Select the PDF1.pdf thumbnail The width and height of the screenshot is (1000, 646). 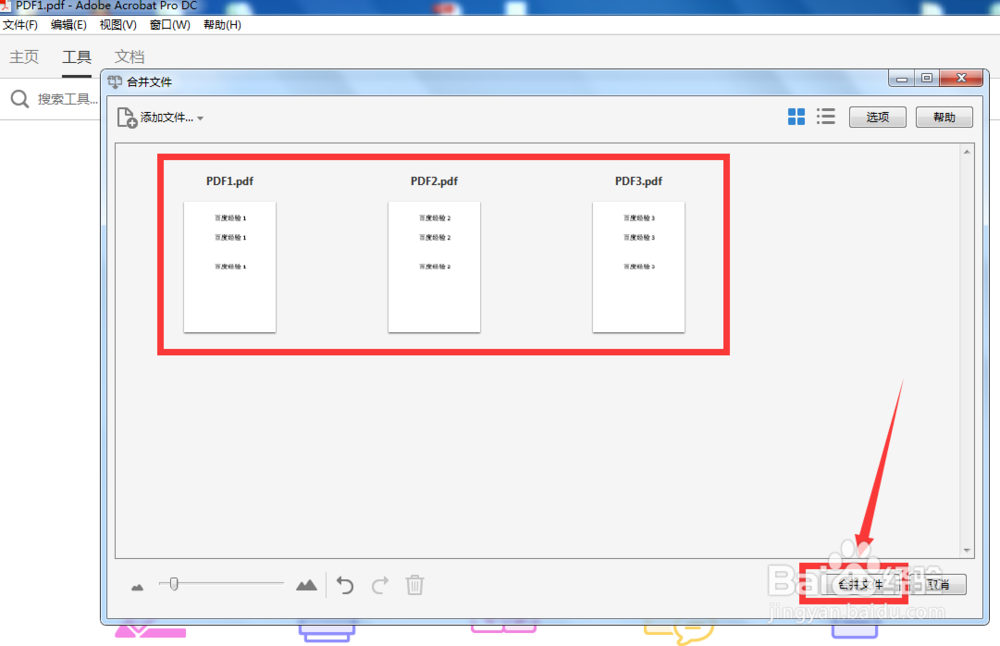[x=230, y=267]
